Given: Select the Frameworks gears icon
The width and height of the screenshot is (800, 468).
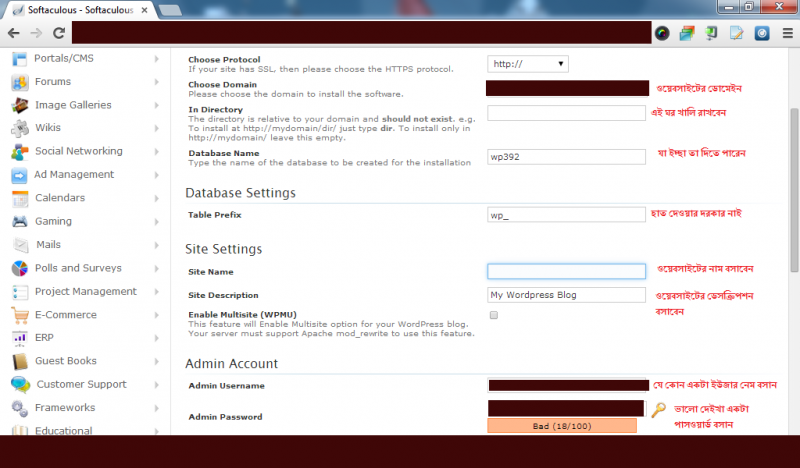Looking at the screenshot, I should (x=19, y=408).
